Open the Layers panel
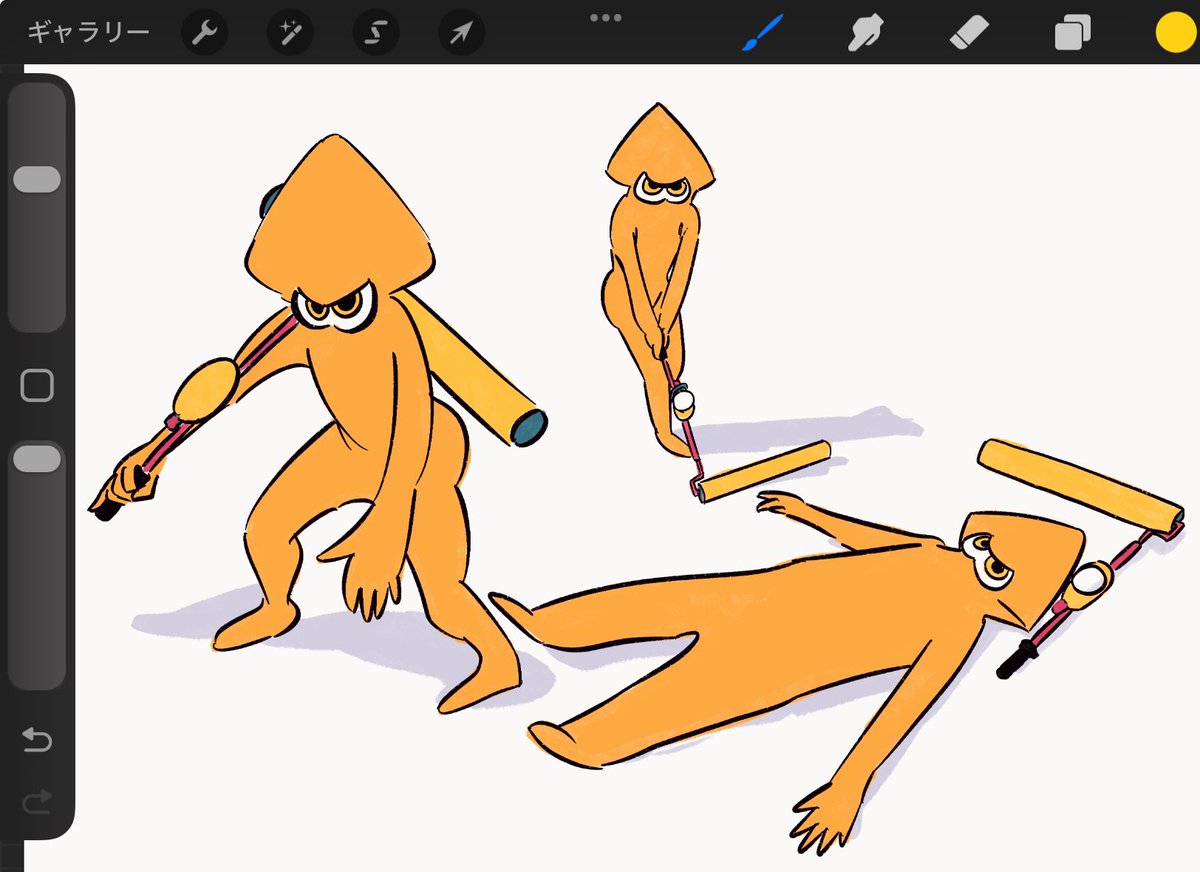 (x=1072, y=34)
